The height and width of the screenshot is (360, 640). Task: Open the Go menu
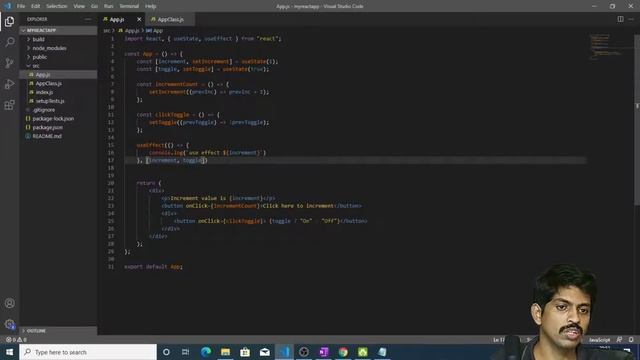click(94, 6)
